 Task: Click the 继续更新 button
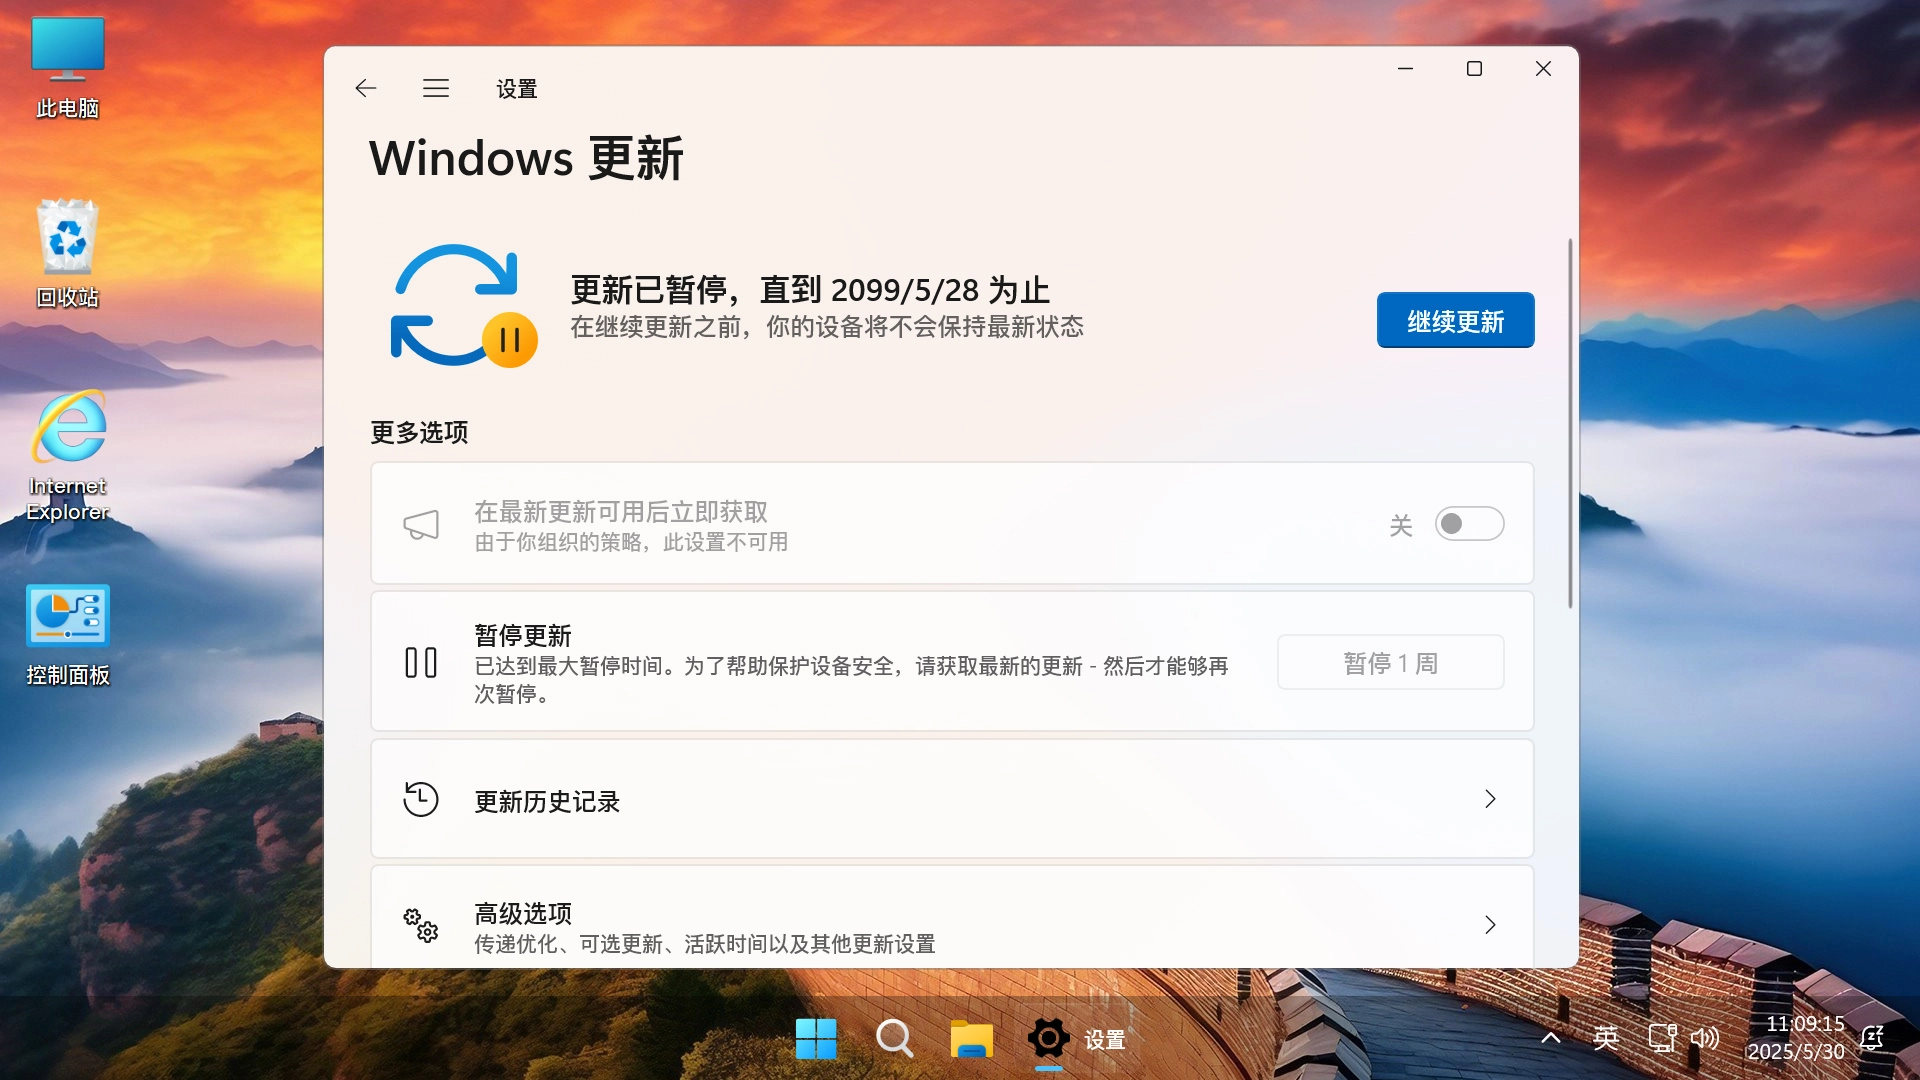coord(1455,320)
